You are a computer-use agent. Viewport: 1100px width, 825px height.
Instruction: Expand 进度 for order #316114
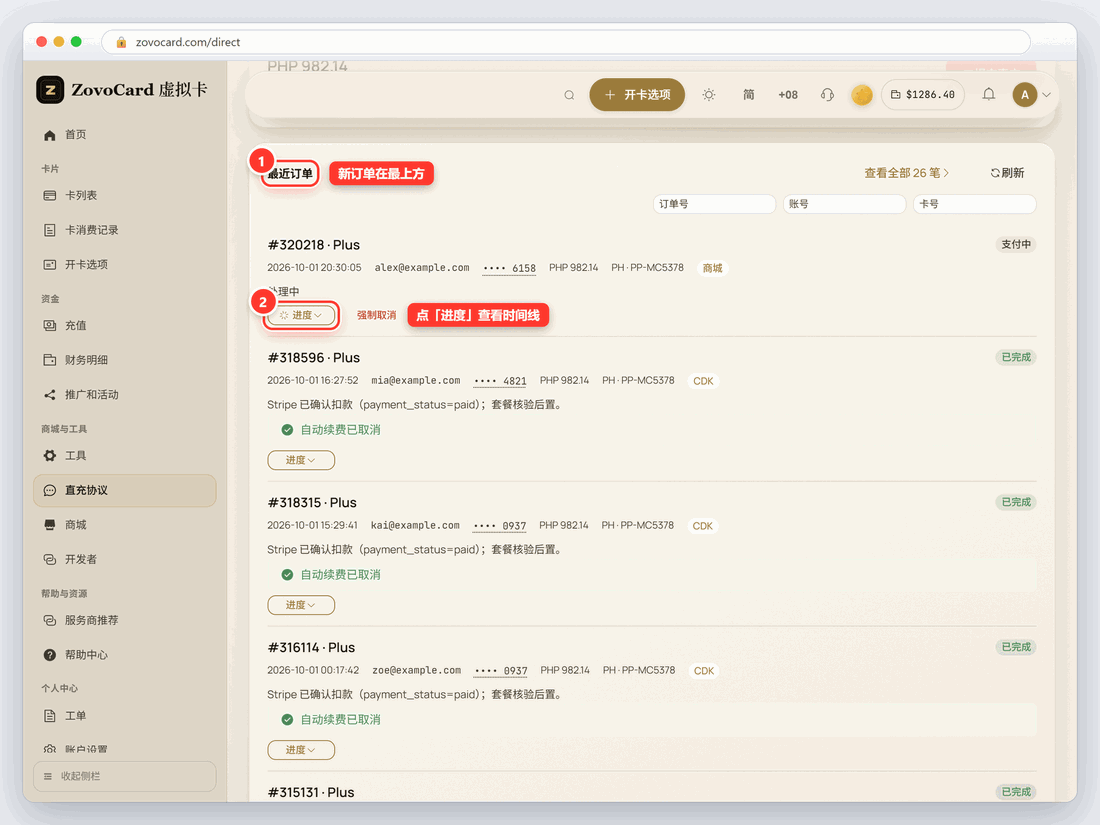(x=301, y=750)
